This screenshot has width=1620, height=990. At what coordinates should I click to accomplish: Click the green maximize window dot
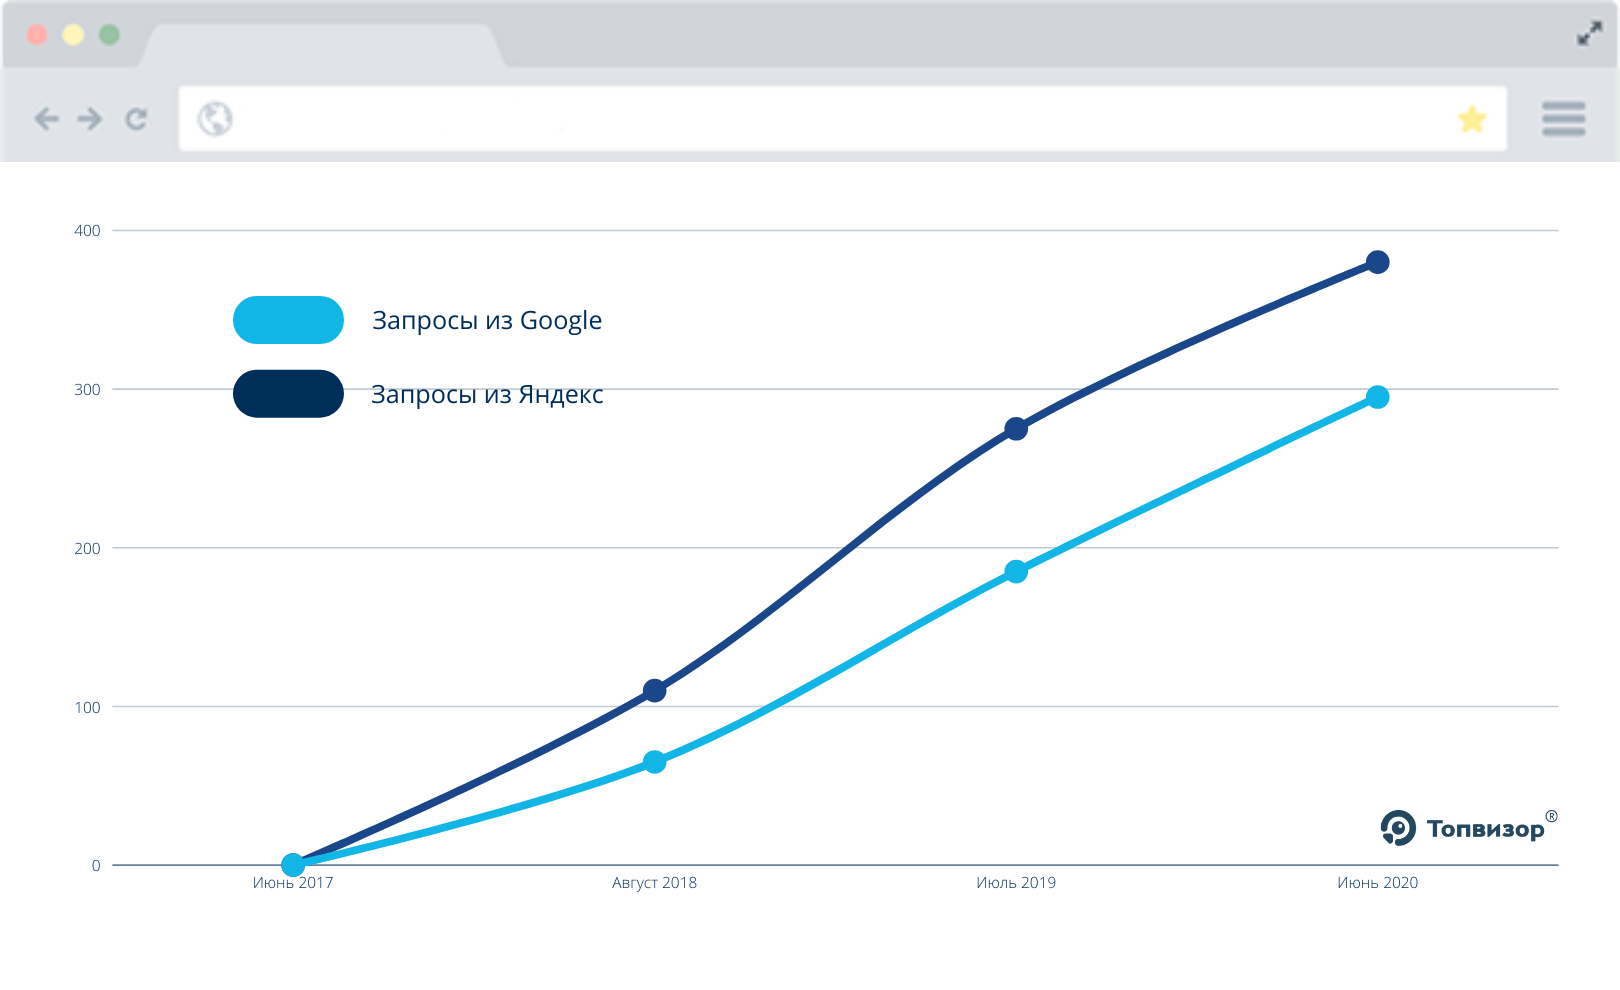109,35
